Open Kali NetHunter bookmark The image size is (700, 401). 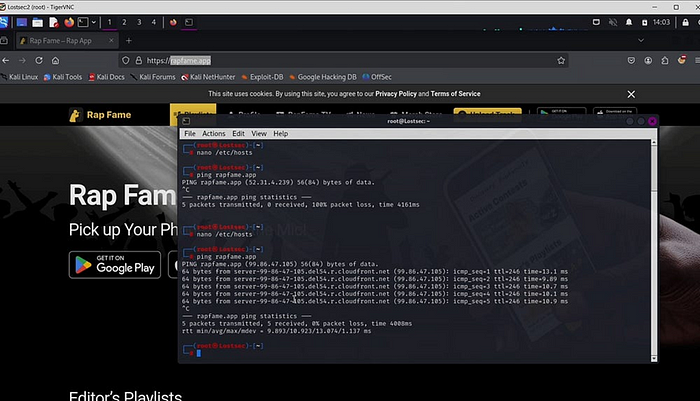point(208,77)
